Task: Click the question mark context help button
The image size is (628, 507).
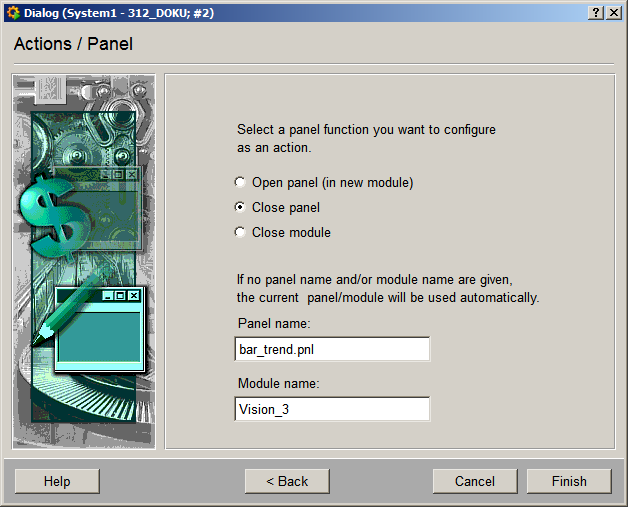Action: click(x=596, y=12)
